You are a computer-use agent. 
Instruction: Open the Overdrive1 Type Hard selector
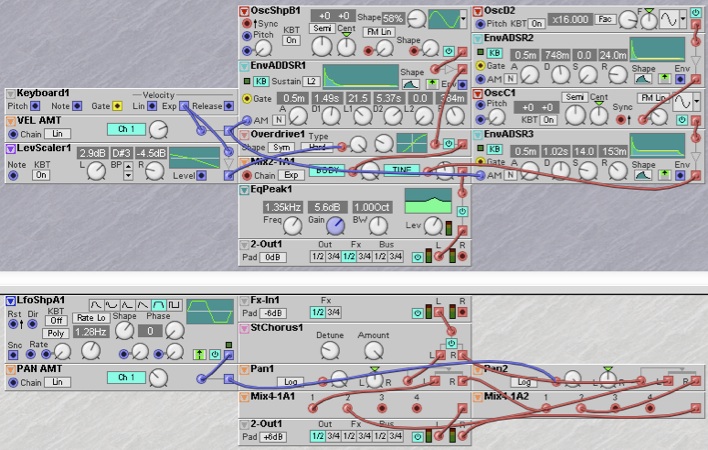[321, 146]
